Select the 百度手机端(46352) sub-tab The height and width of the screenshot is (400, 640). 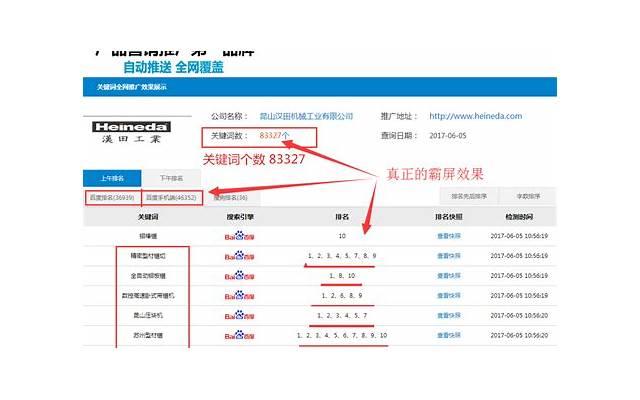pyautogui.click(x=171, y=198)
